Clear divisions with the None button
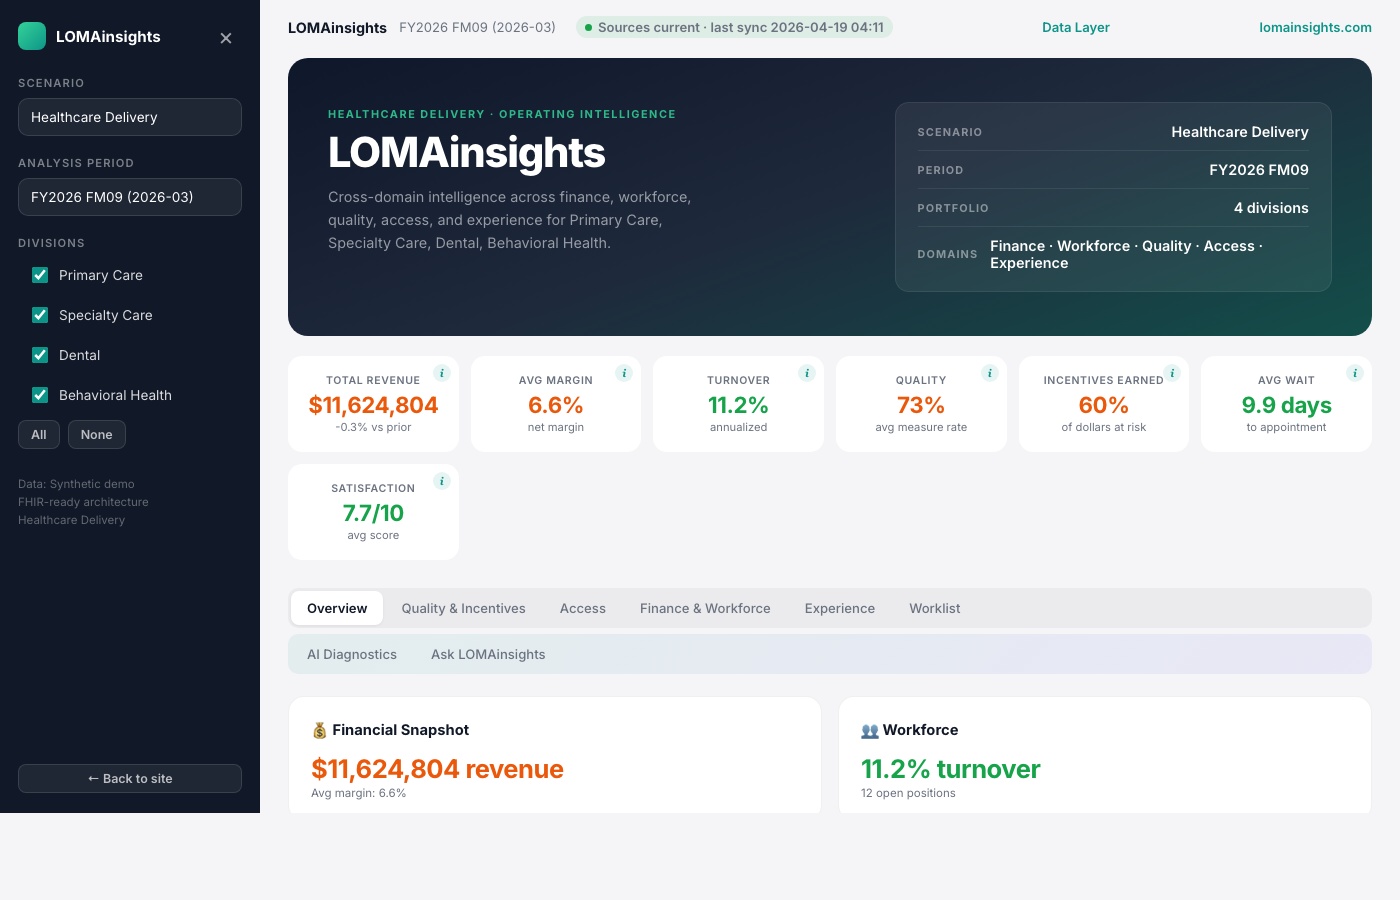Viewport: 1400px width, 900px height. tap(97, 435)
